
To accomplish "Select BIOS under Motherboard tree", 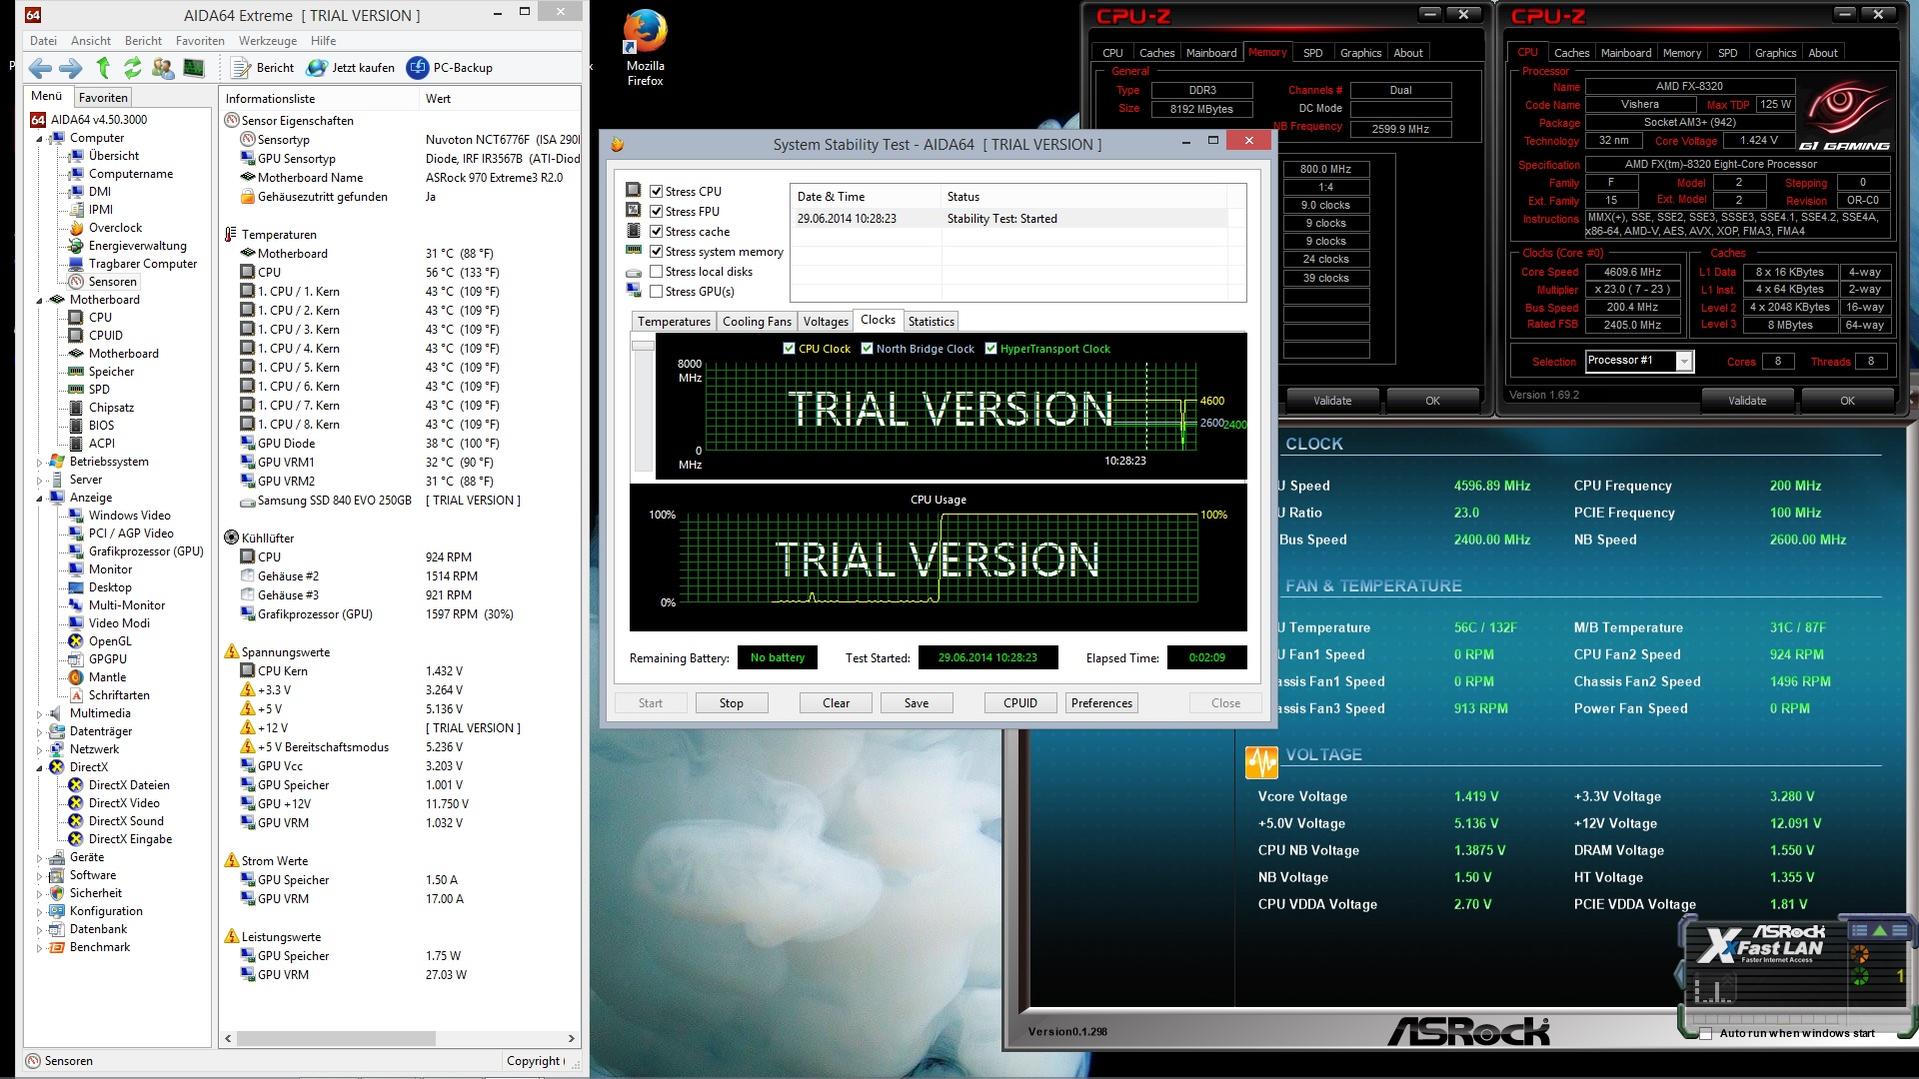I will 101,426.
